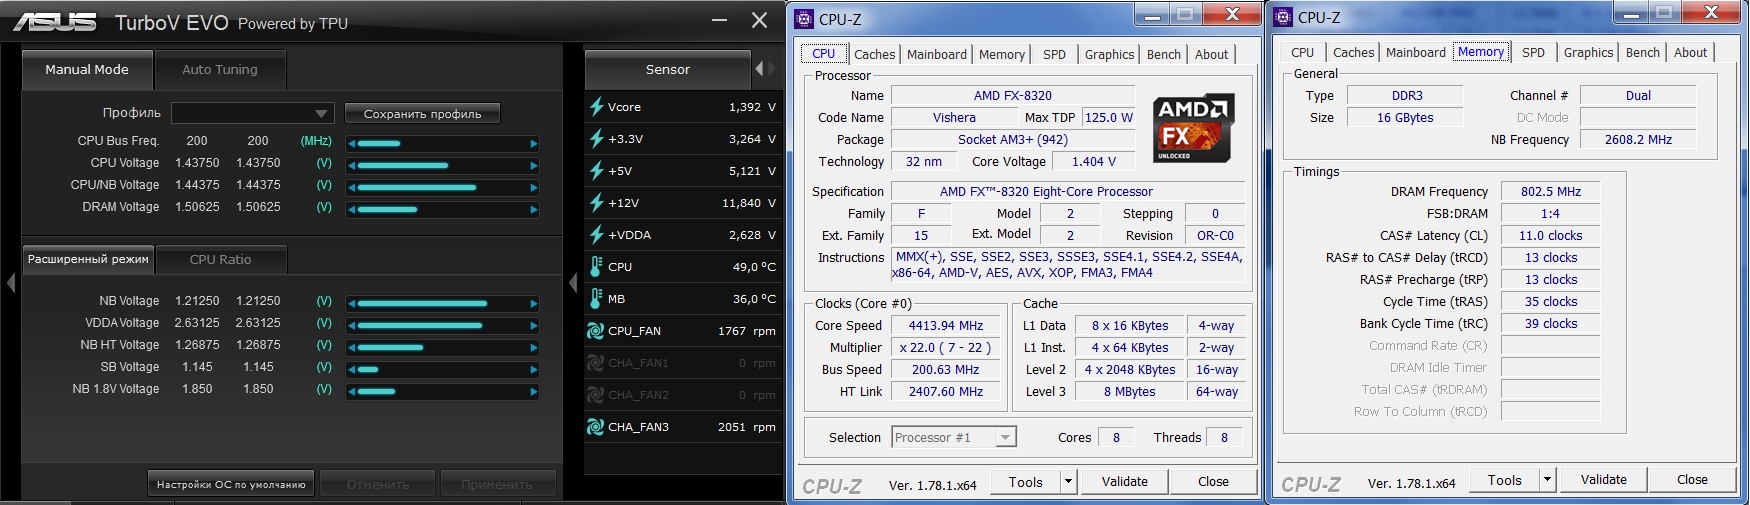Viewport: 1750px width, 505px height.
Task: Decrease CPU Bus Freq. with left slider arrow
Action: (352, 144)
